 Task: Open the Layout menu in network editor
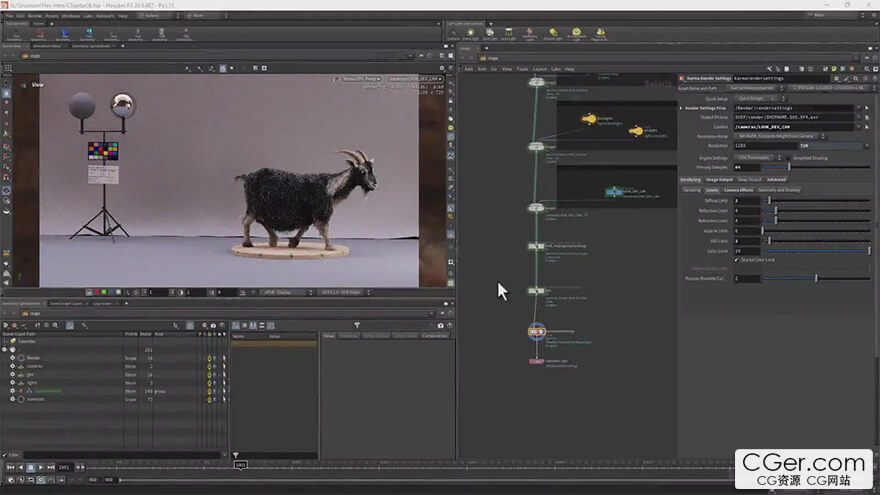539,69
